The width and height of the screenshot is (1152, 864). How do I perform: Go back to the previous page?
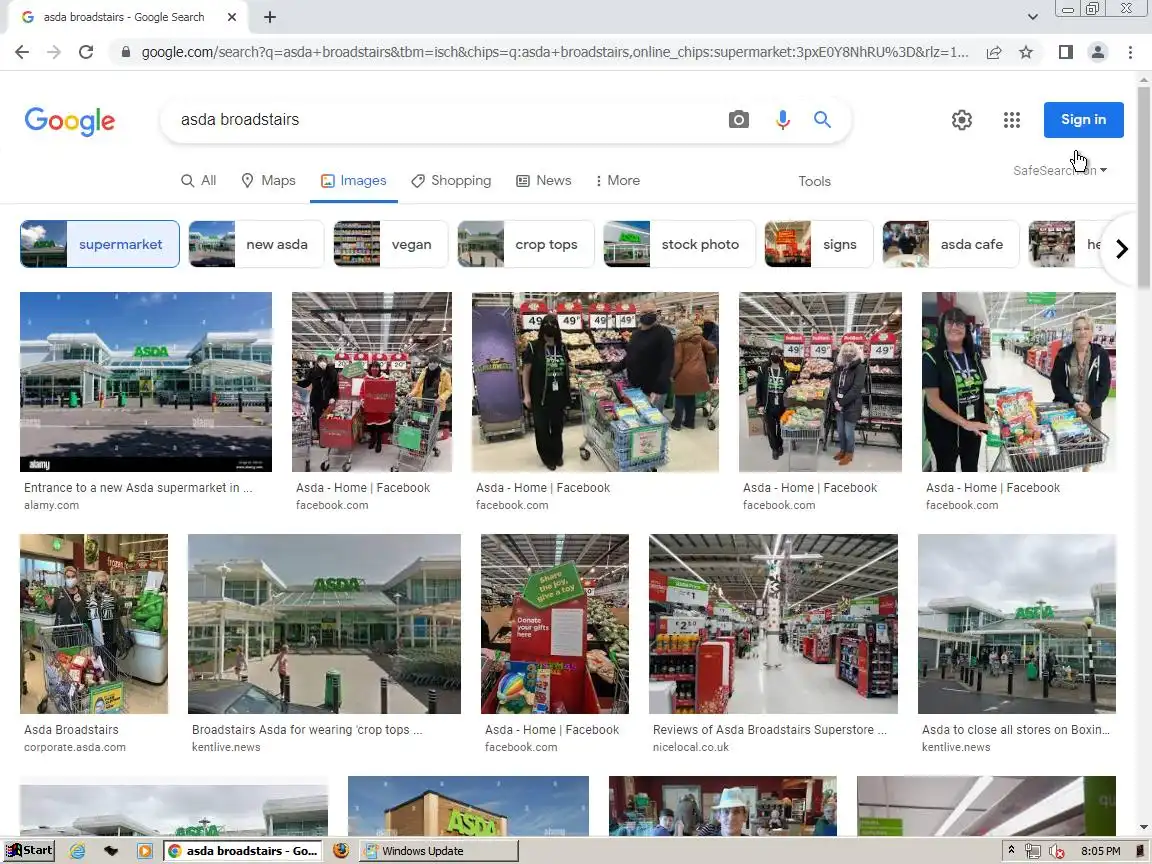[x=22, y=52]
